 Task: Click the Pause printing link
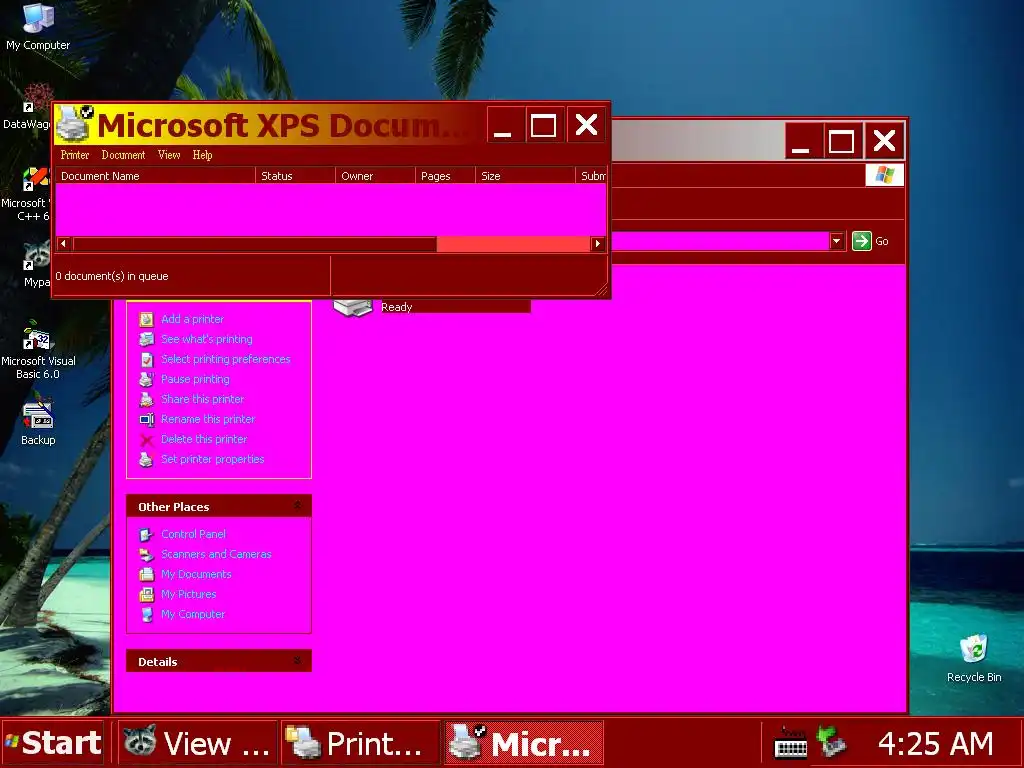195,379
